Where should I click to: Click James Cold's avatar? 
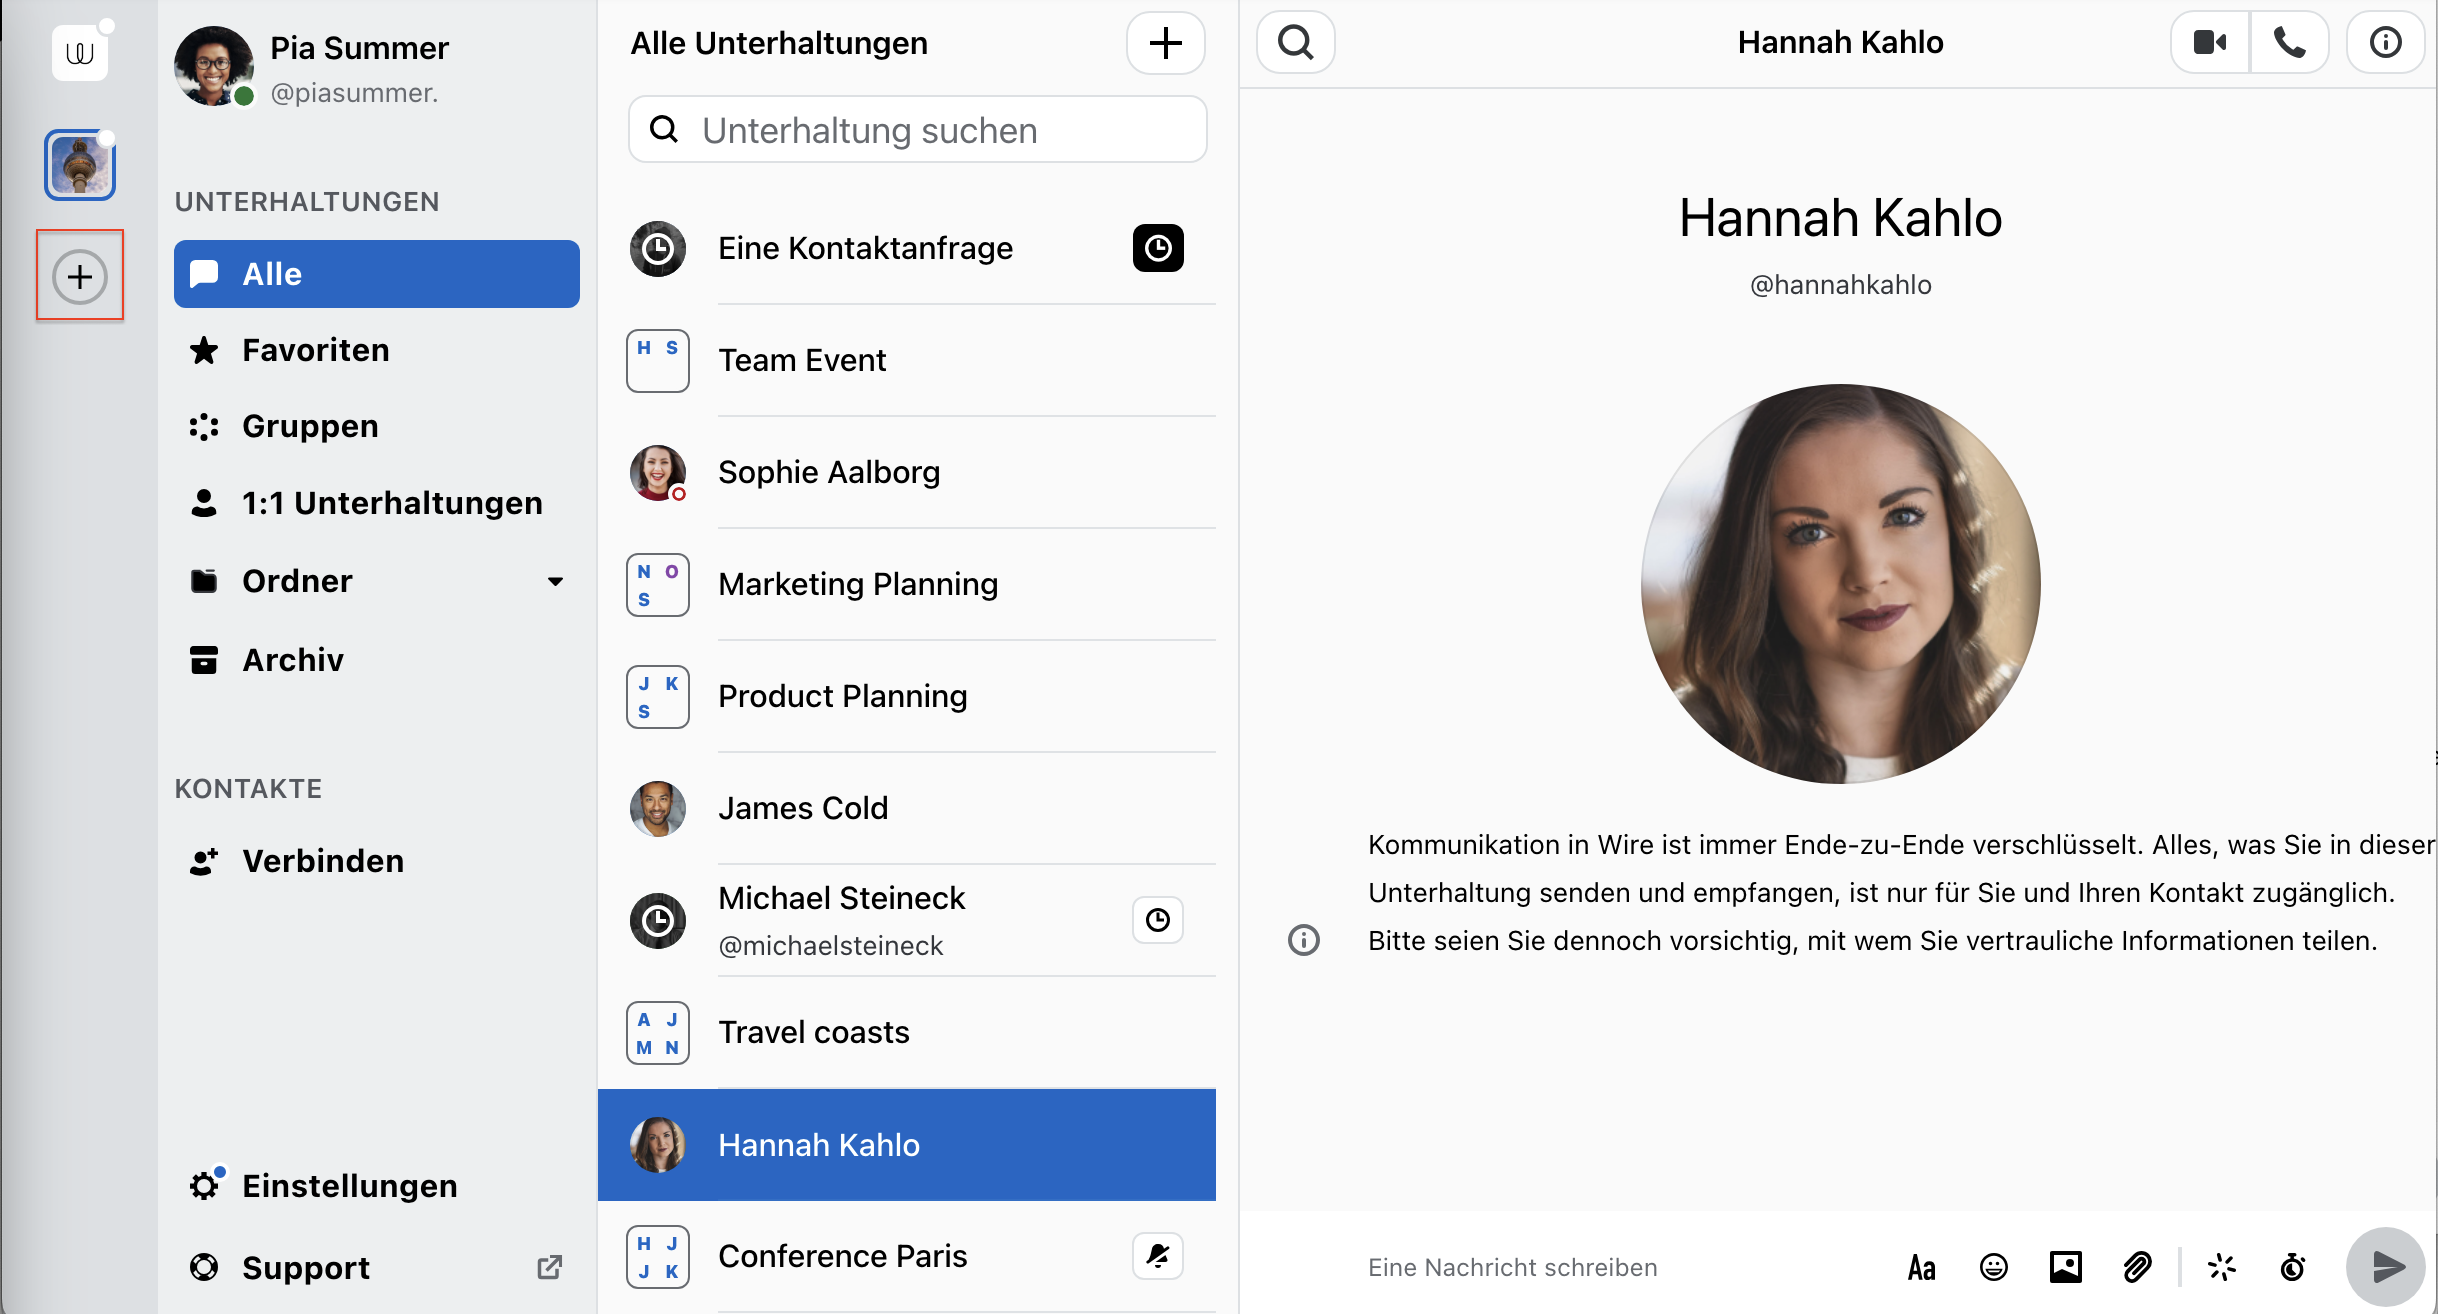[658, 808]
